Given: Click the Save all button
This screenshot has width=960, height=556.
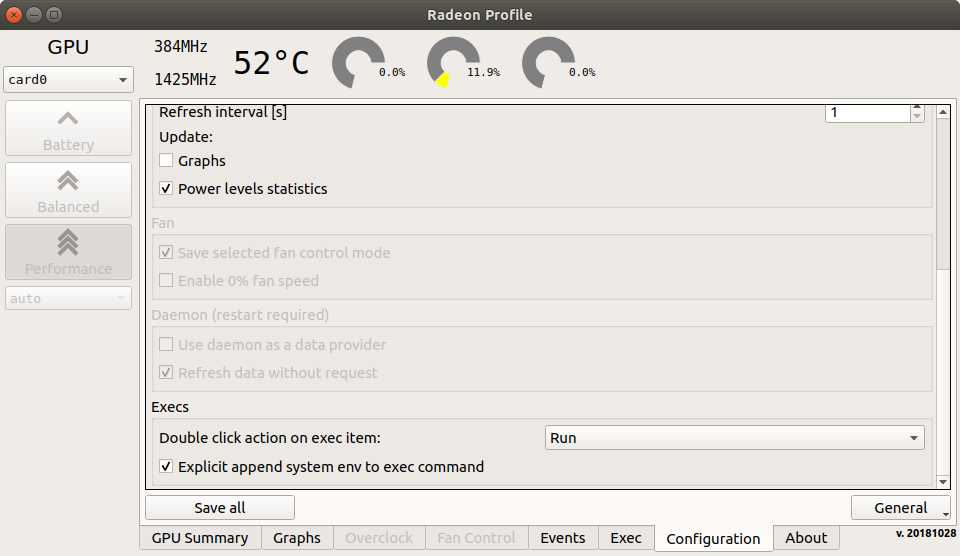Looking at the screenshot, I should (220, 508).
